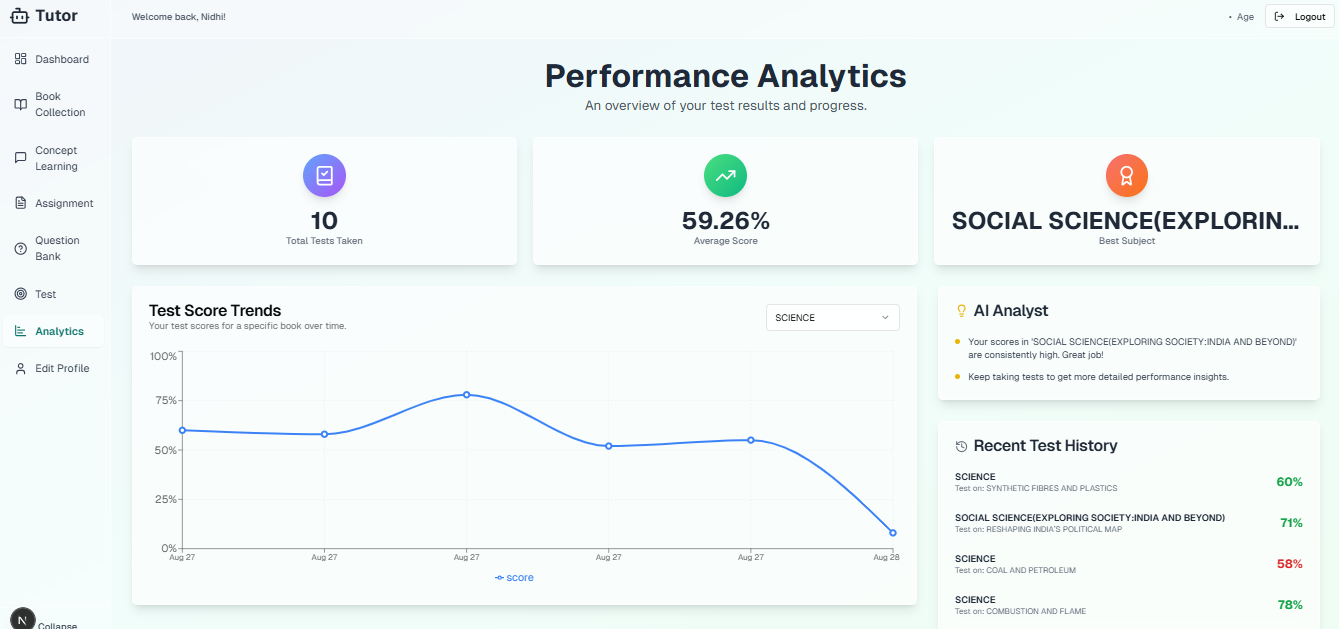Screen dimensions: 1339x629
Task: Select the Assignment document icon
Action: [20, 203]
